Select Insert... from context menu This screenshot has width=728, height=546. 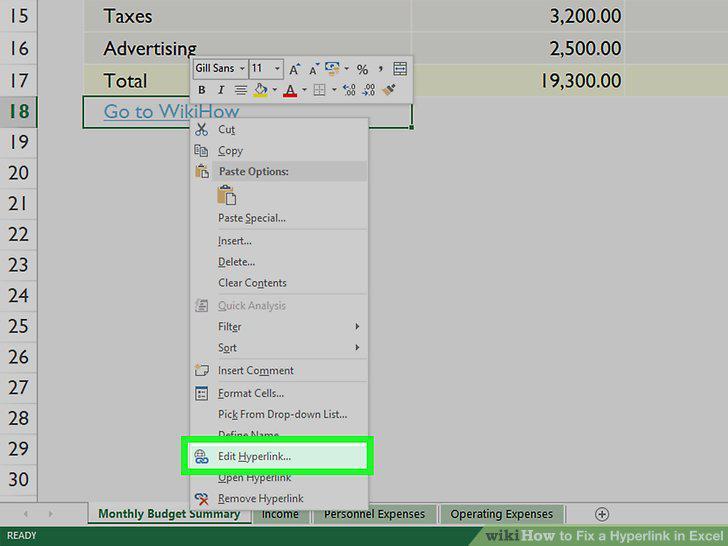[280, 241]
